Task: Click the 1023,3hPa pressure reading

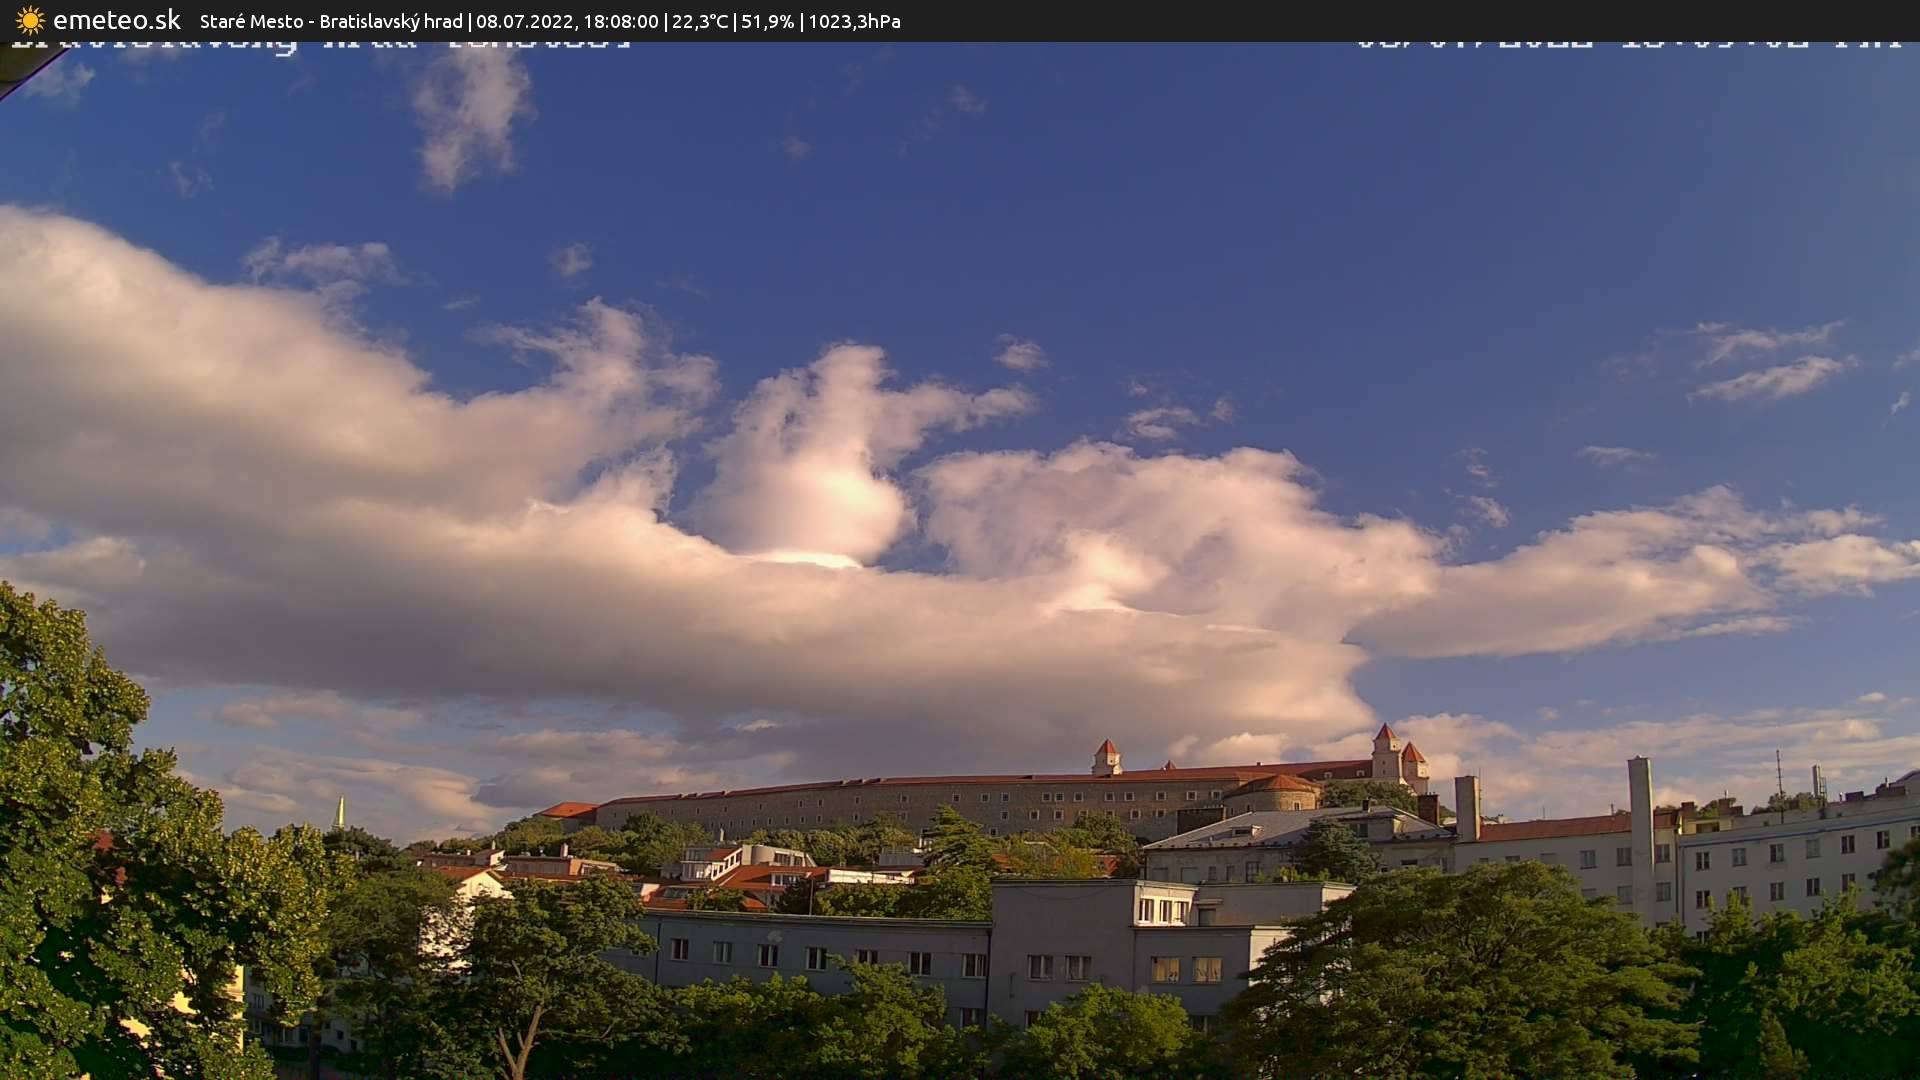Action: tap(854, 21)
